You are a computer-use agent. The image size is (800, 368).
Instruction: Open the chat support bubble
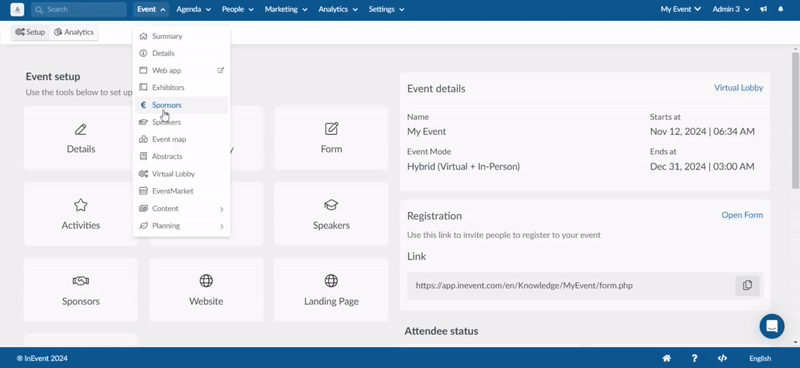coord(771,326)
